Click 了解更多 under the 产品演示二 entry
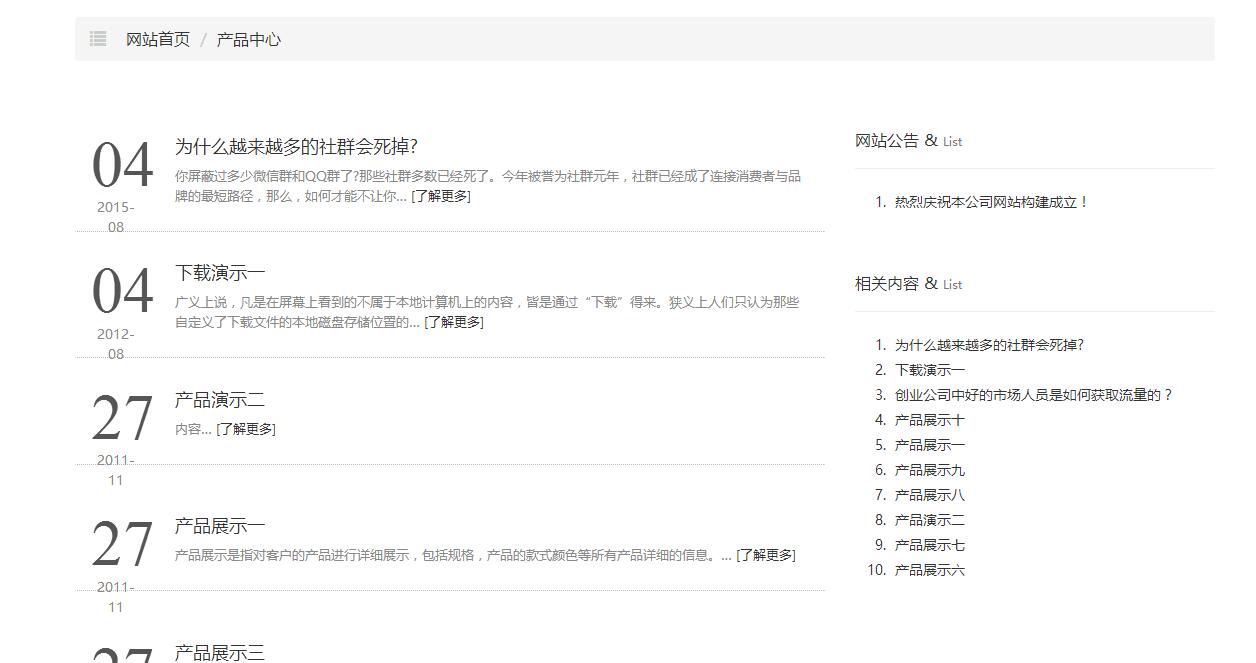The width and height of the screenshot is (1256, 663). (x=246, y=429)
